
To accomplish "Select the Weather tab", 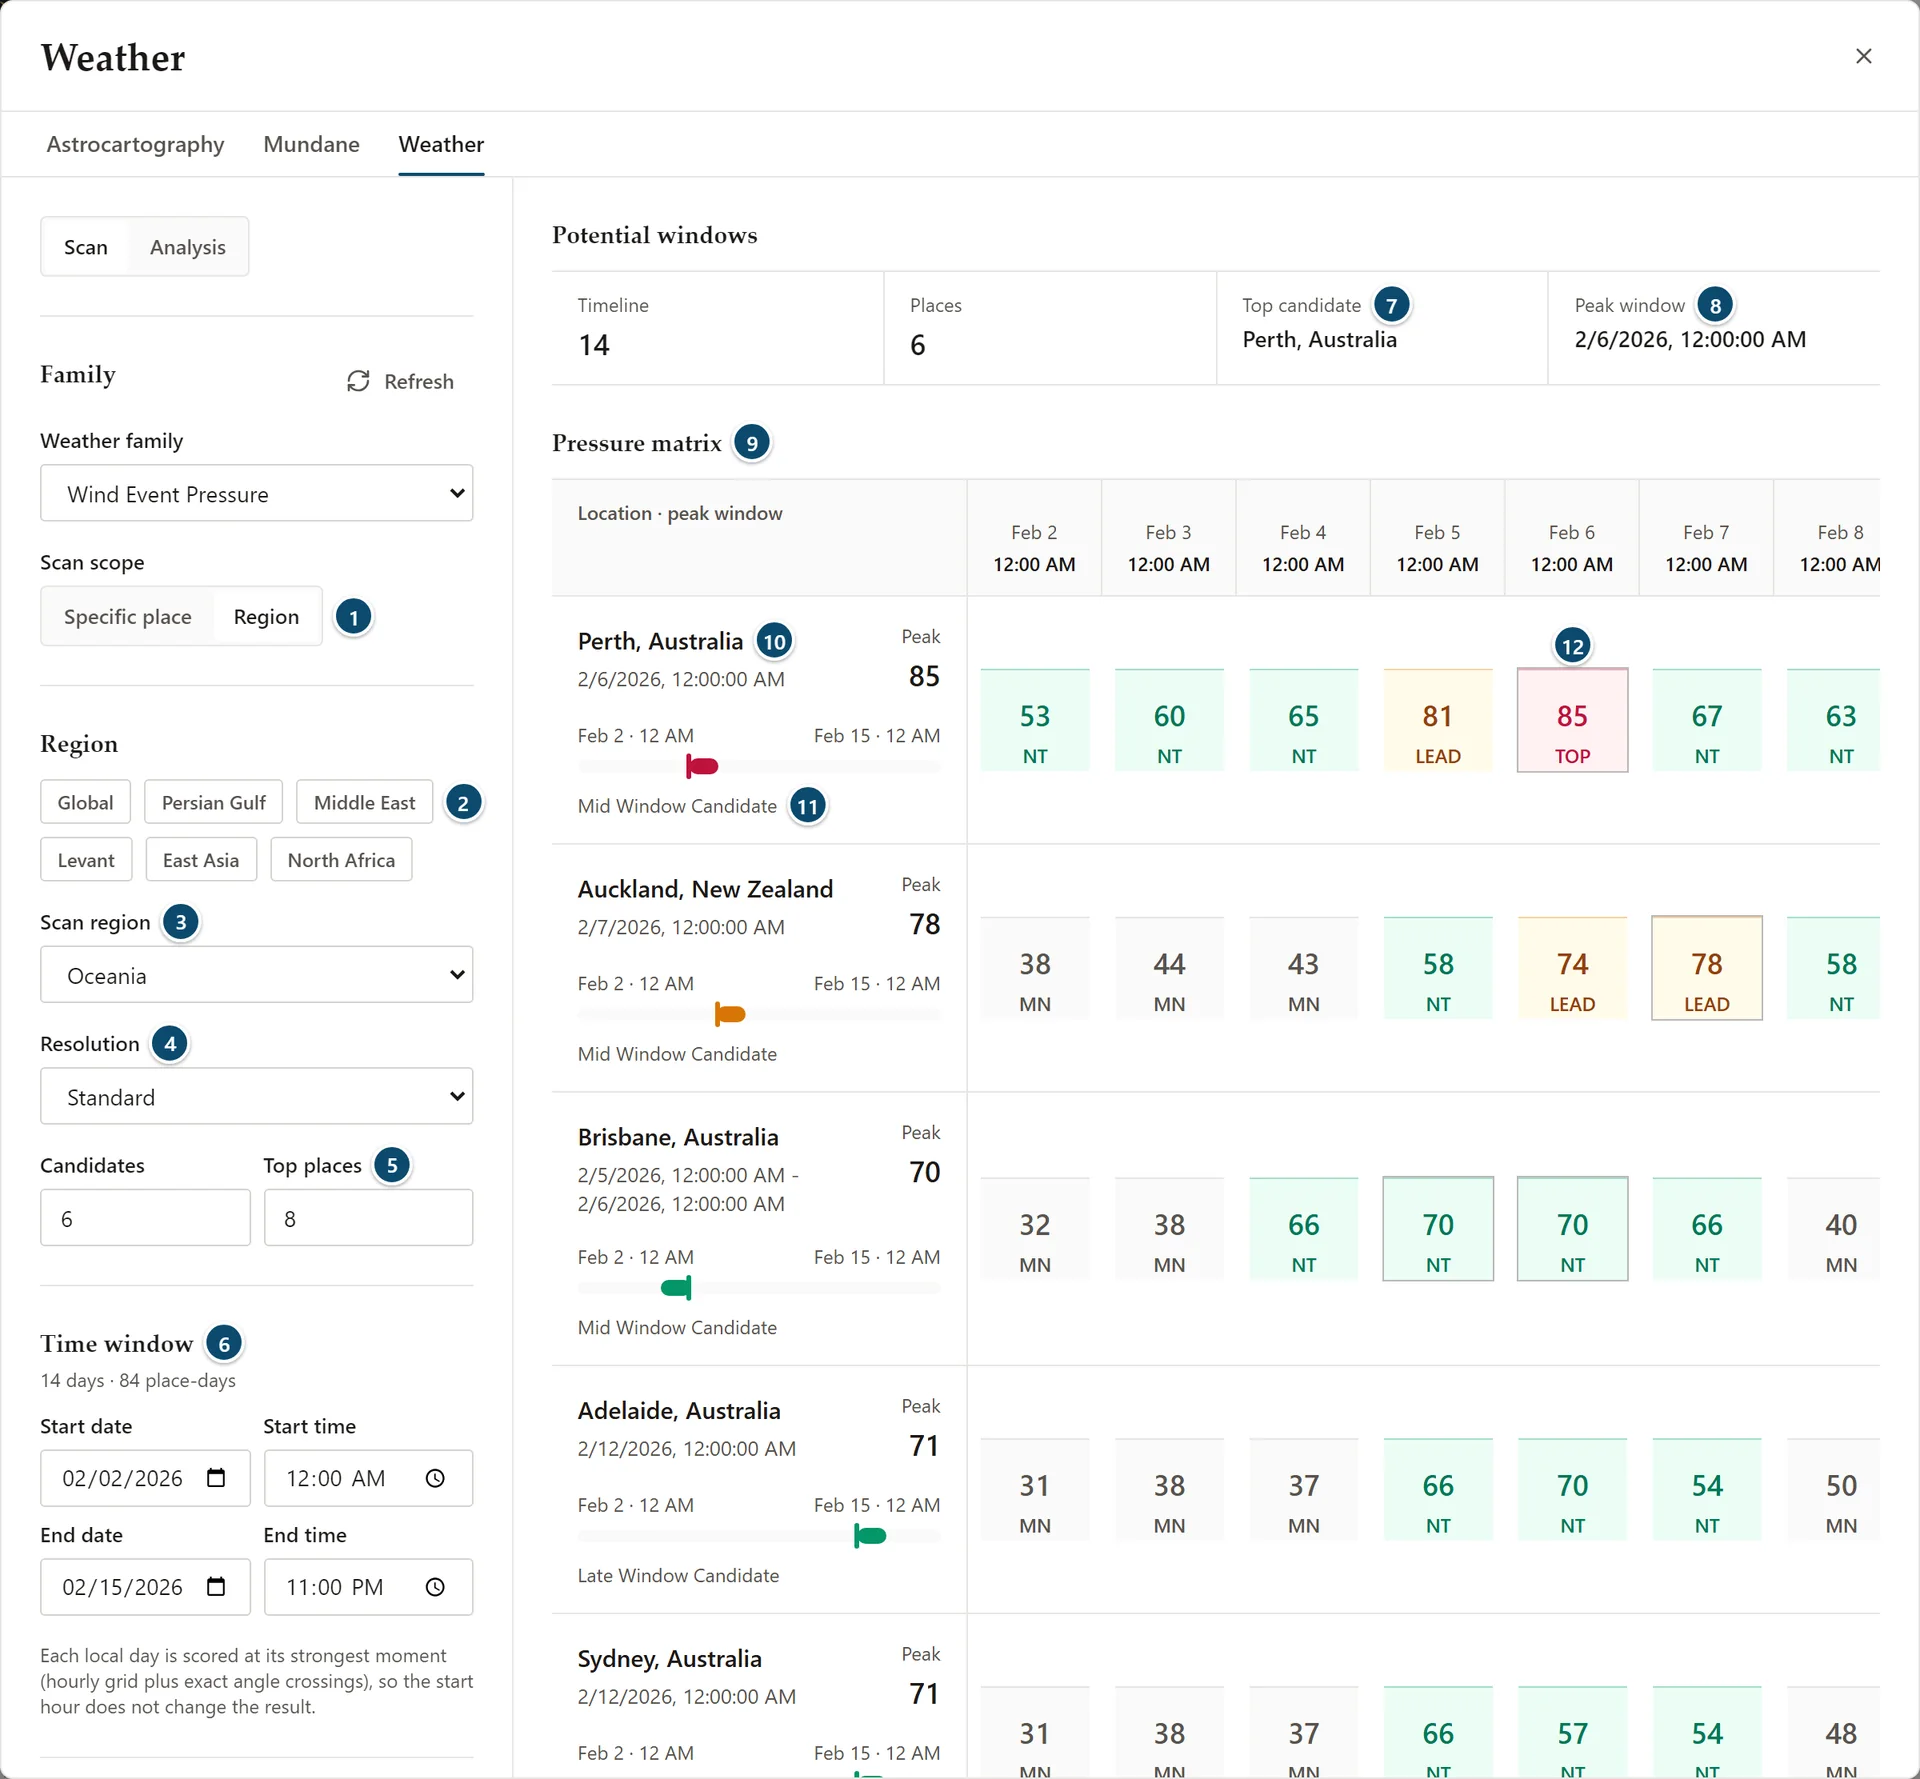I will [441, 144].
